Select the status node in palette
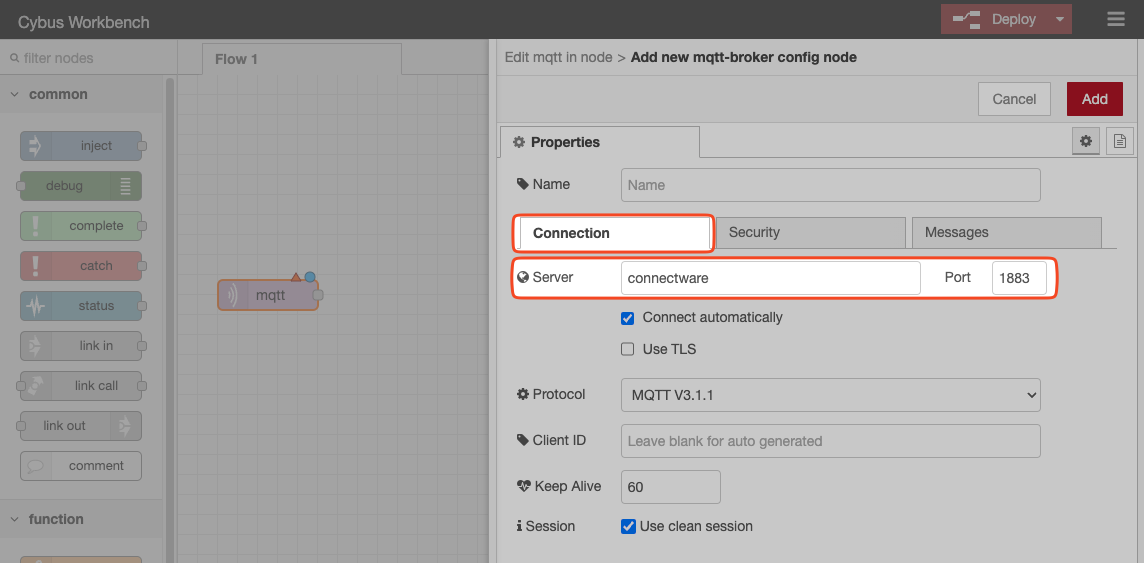This screenshot has width=1144, height=563. coord(81,306)
